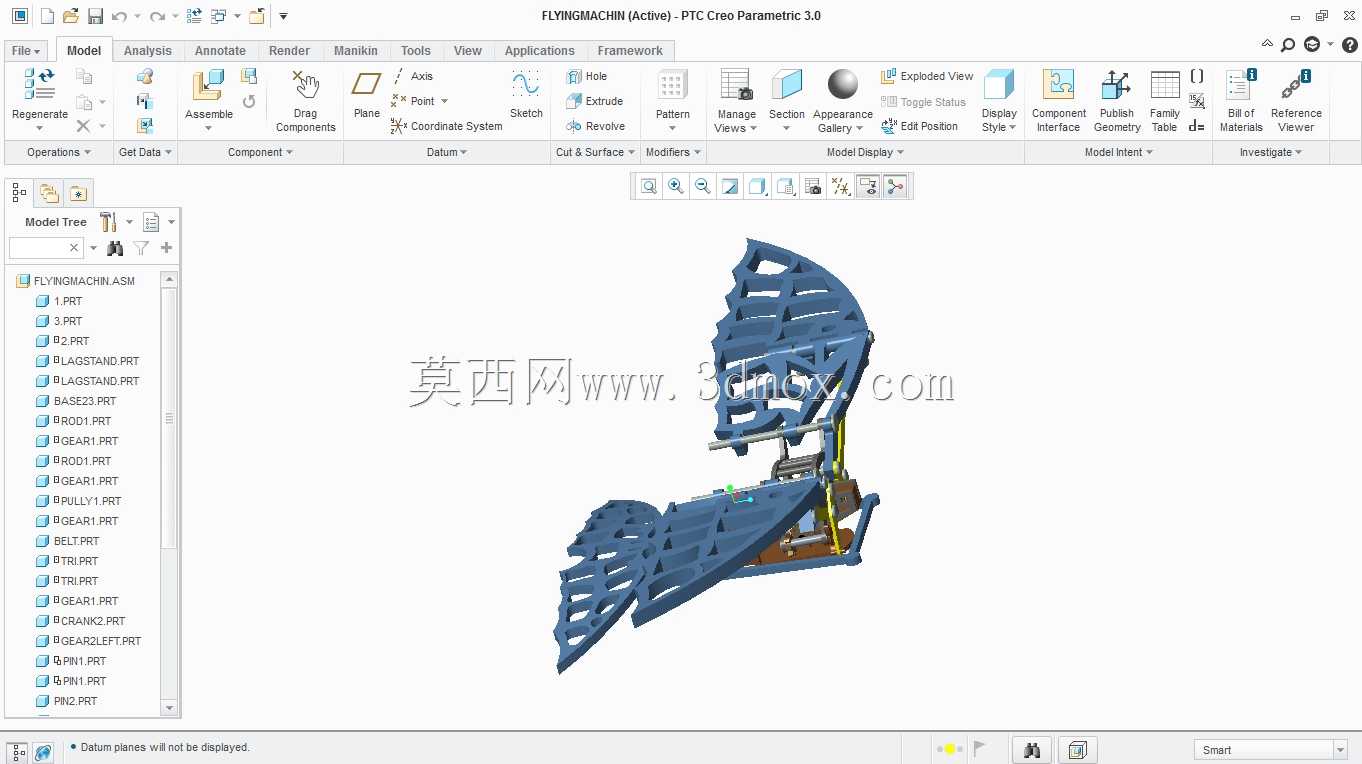
Task: Click the Hole tool
Action: coord(586,76)
